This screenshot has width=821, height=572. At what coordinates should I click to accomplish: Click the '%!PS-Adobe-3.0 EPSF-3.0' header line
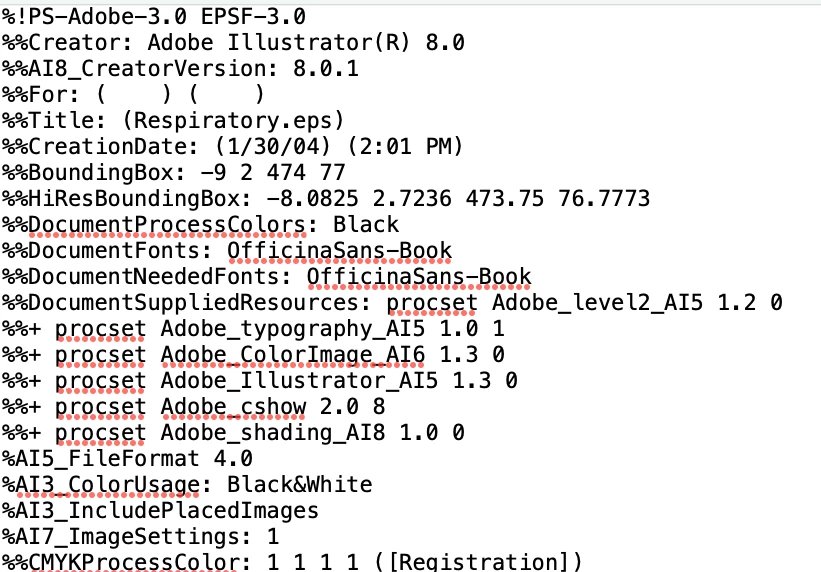point(153,17)
